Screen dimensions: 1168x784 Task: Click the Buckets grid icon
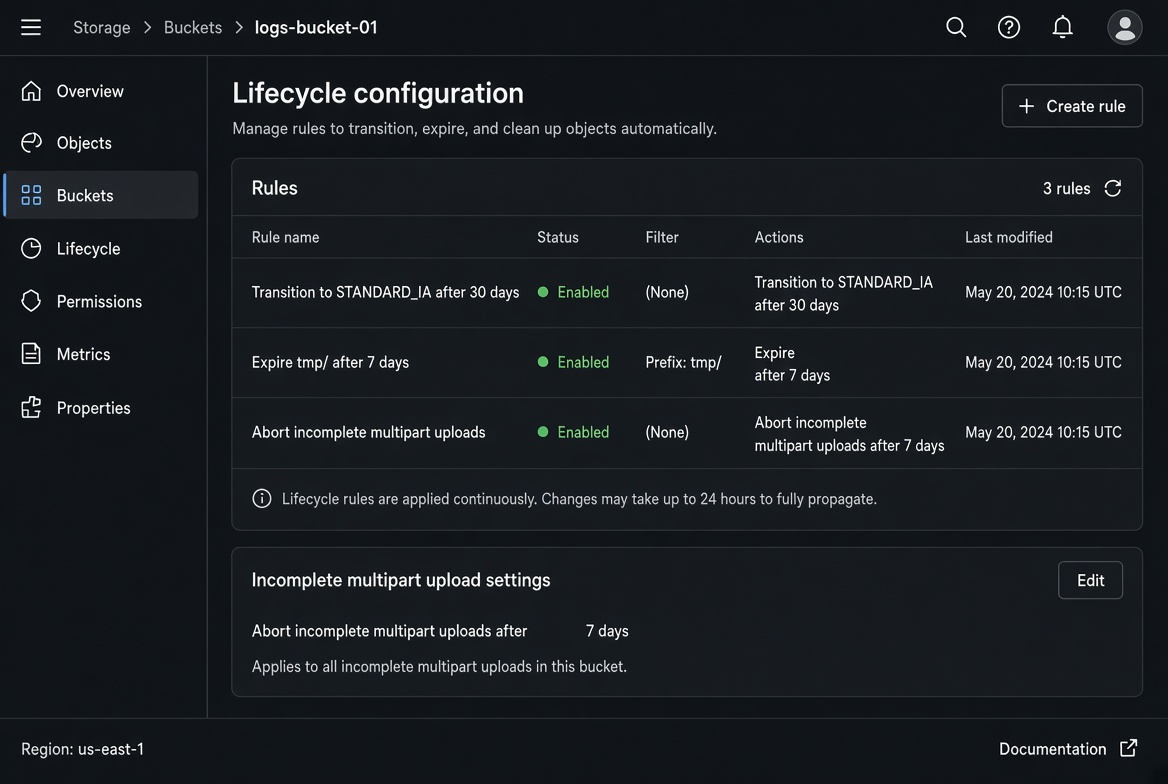point(31,195)
